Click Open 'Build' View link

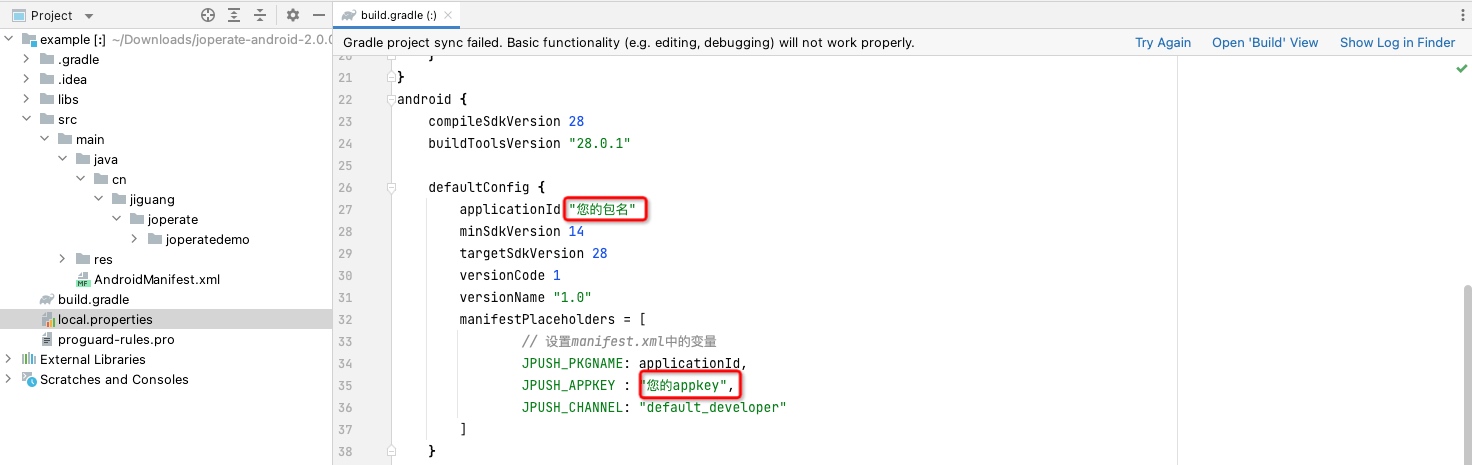click(1264, 42)
